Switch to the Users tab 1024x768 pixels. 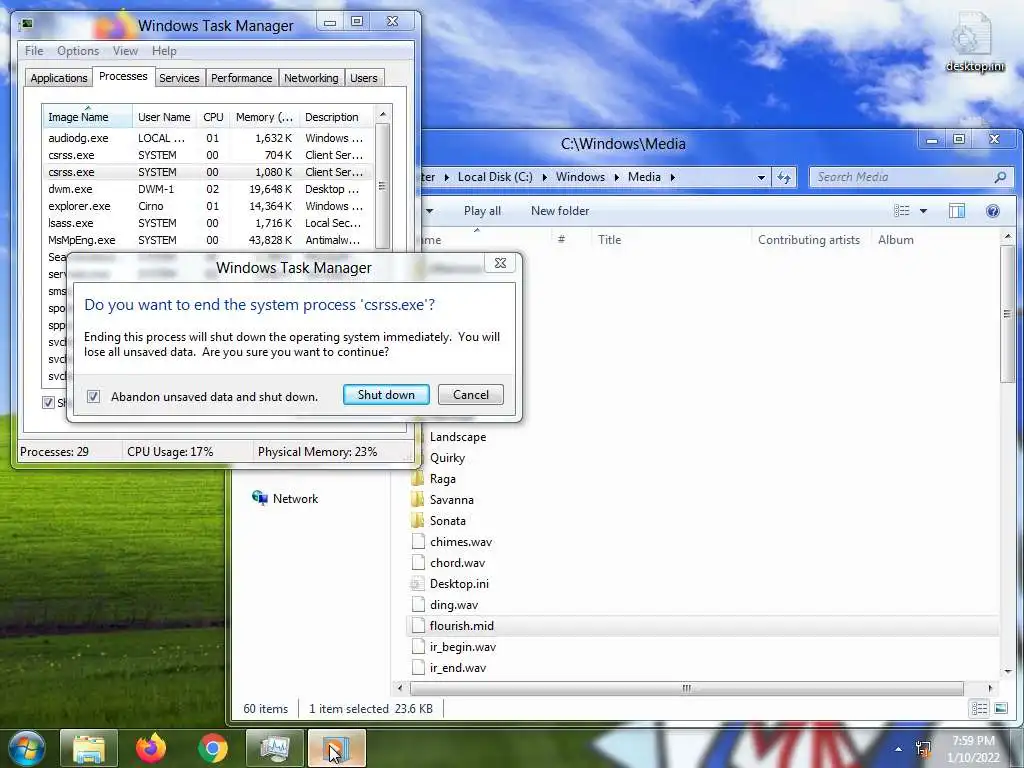[364, 78]
